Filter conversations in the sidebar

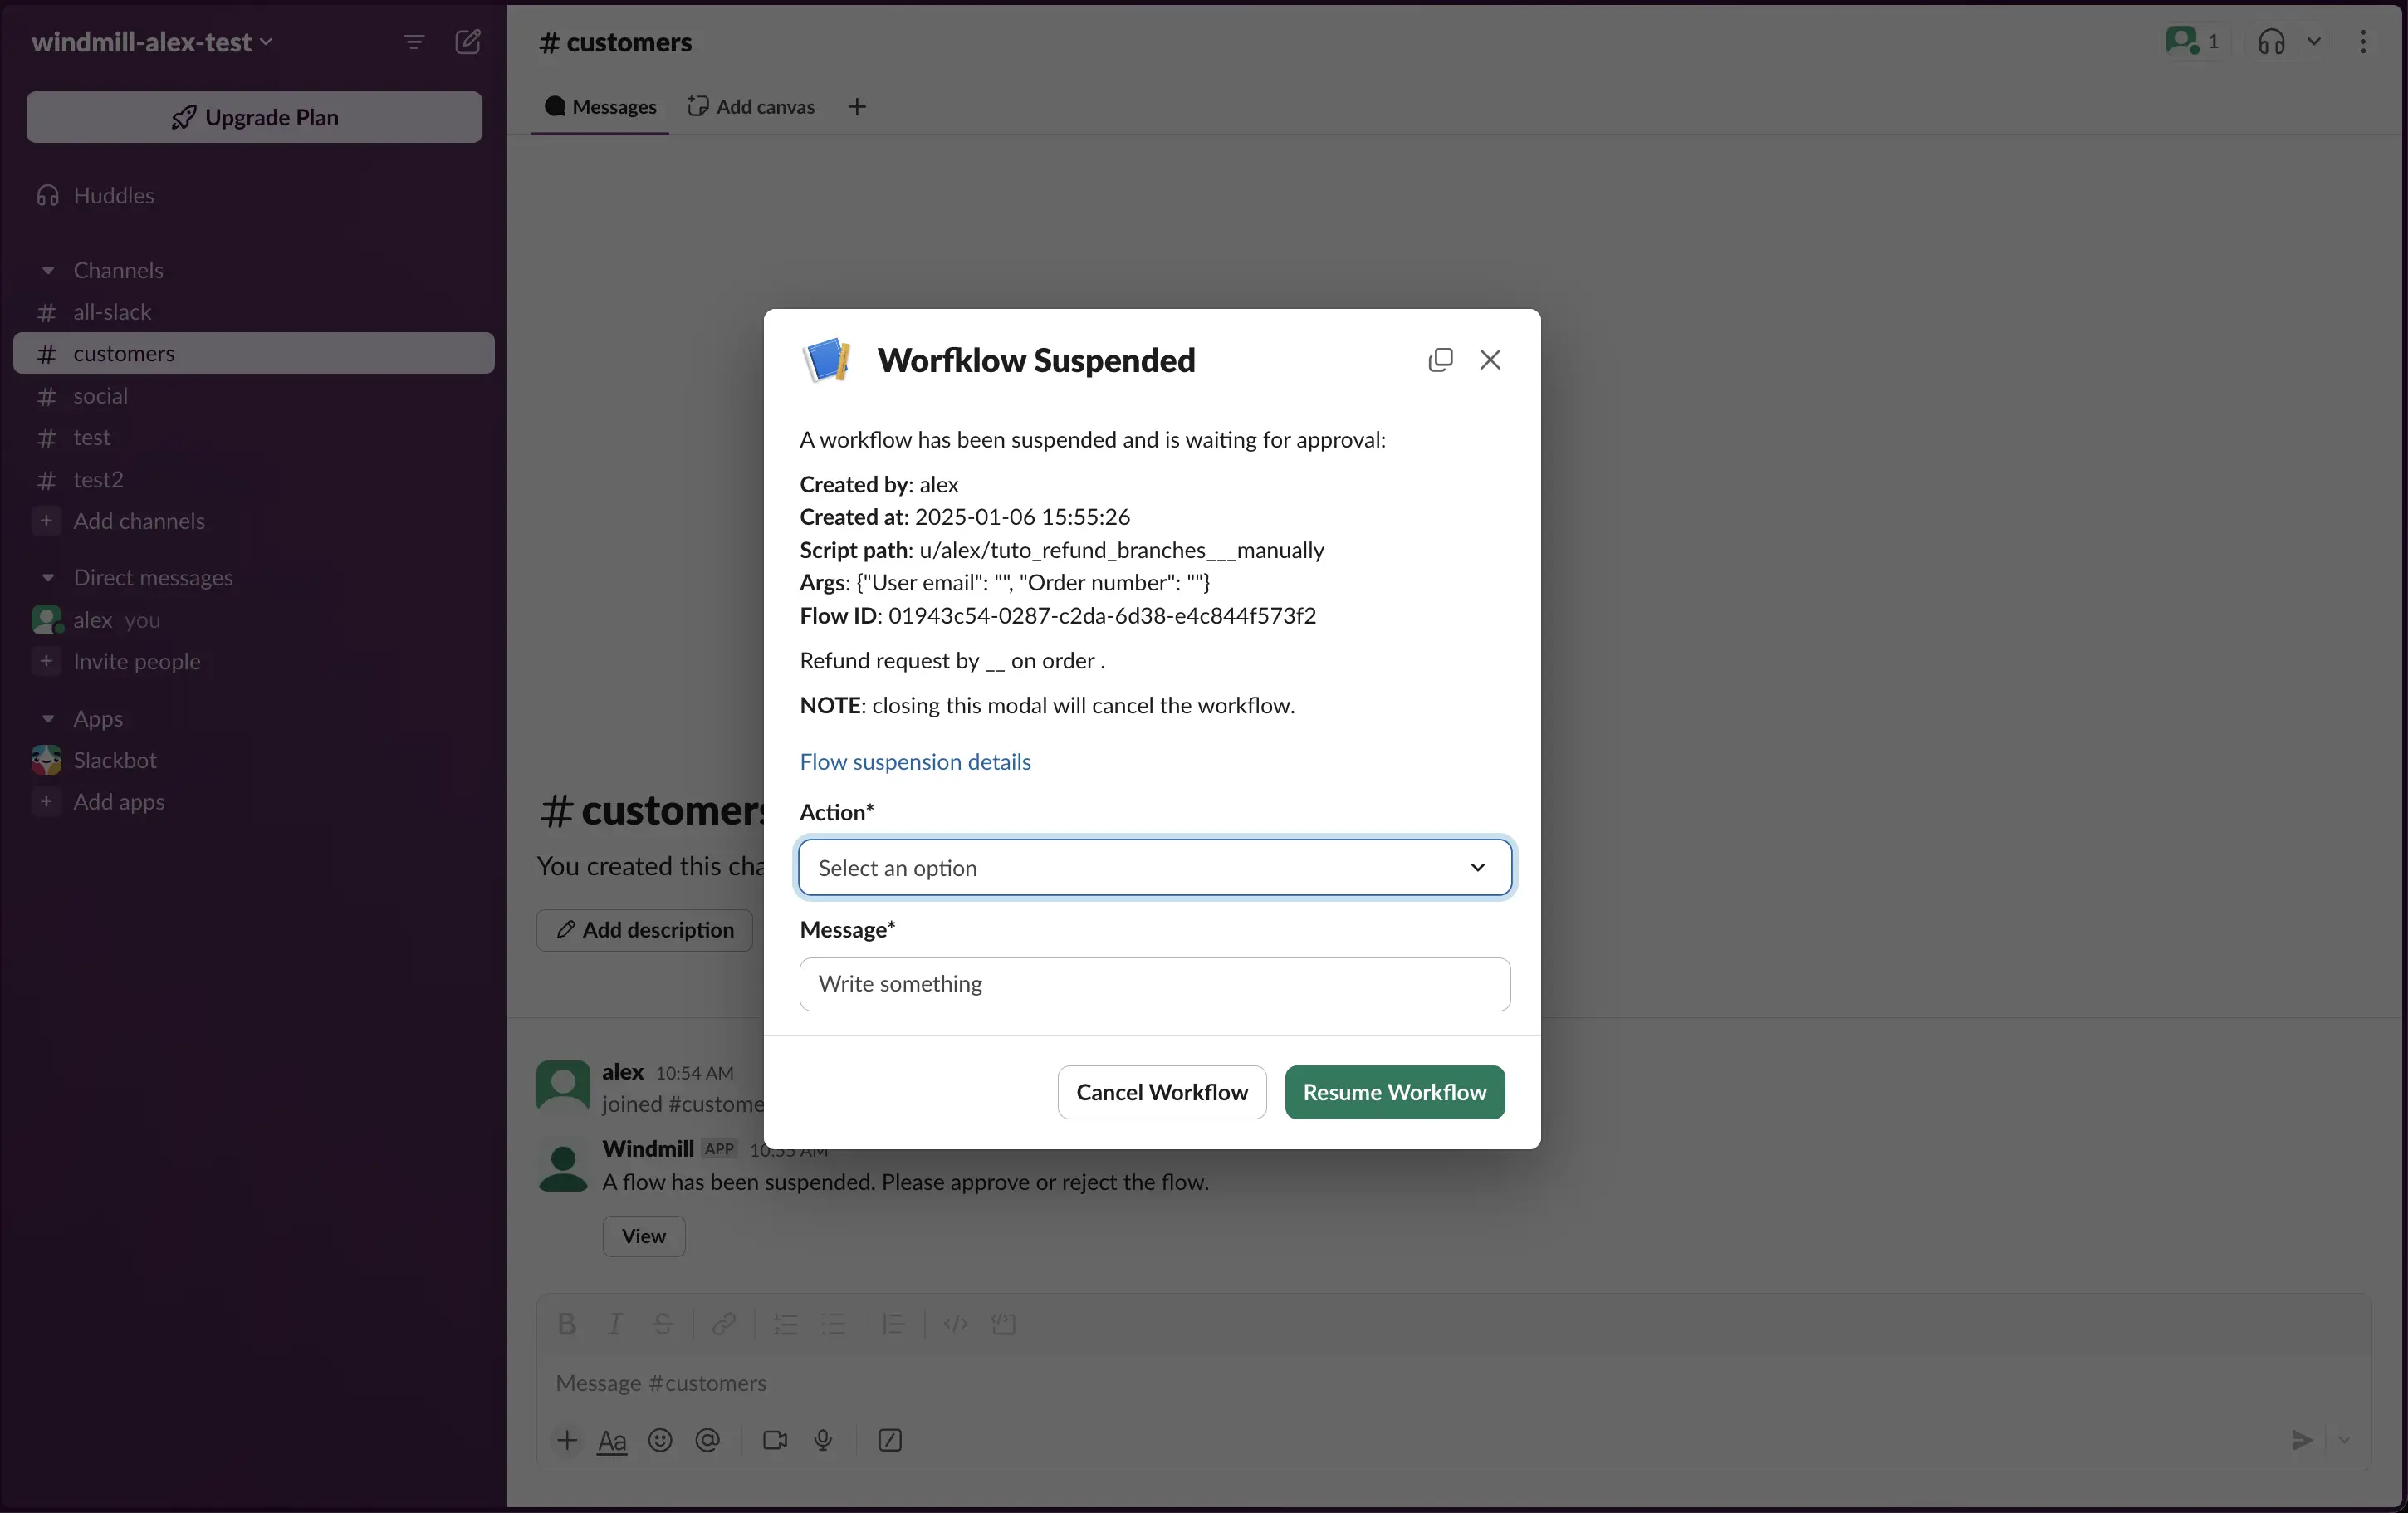pyautogui.click(x=414, y=42)
